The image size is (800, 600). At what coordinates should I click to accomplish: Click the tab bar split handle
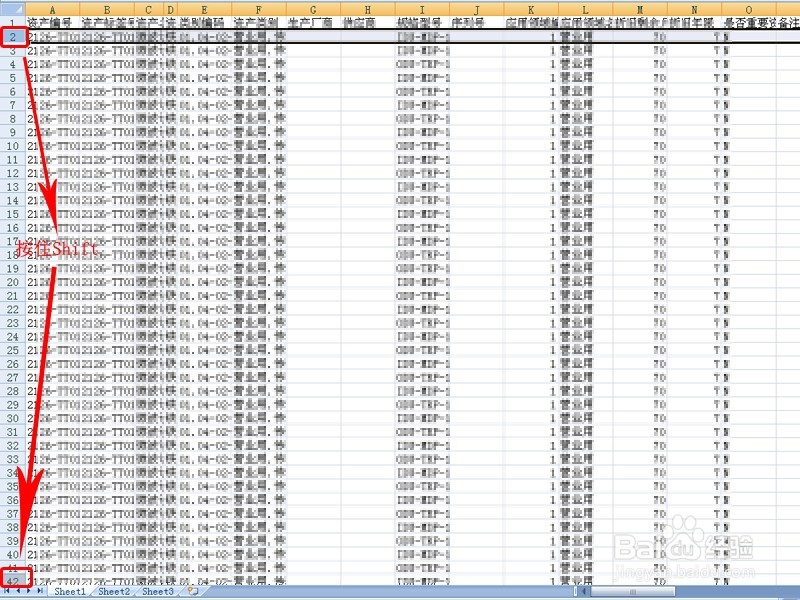point(575,592)
